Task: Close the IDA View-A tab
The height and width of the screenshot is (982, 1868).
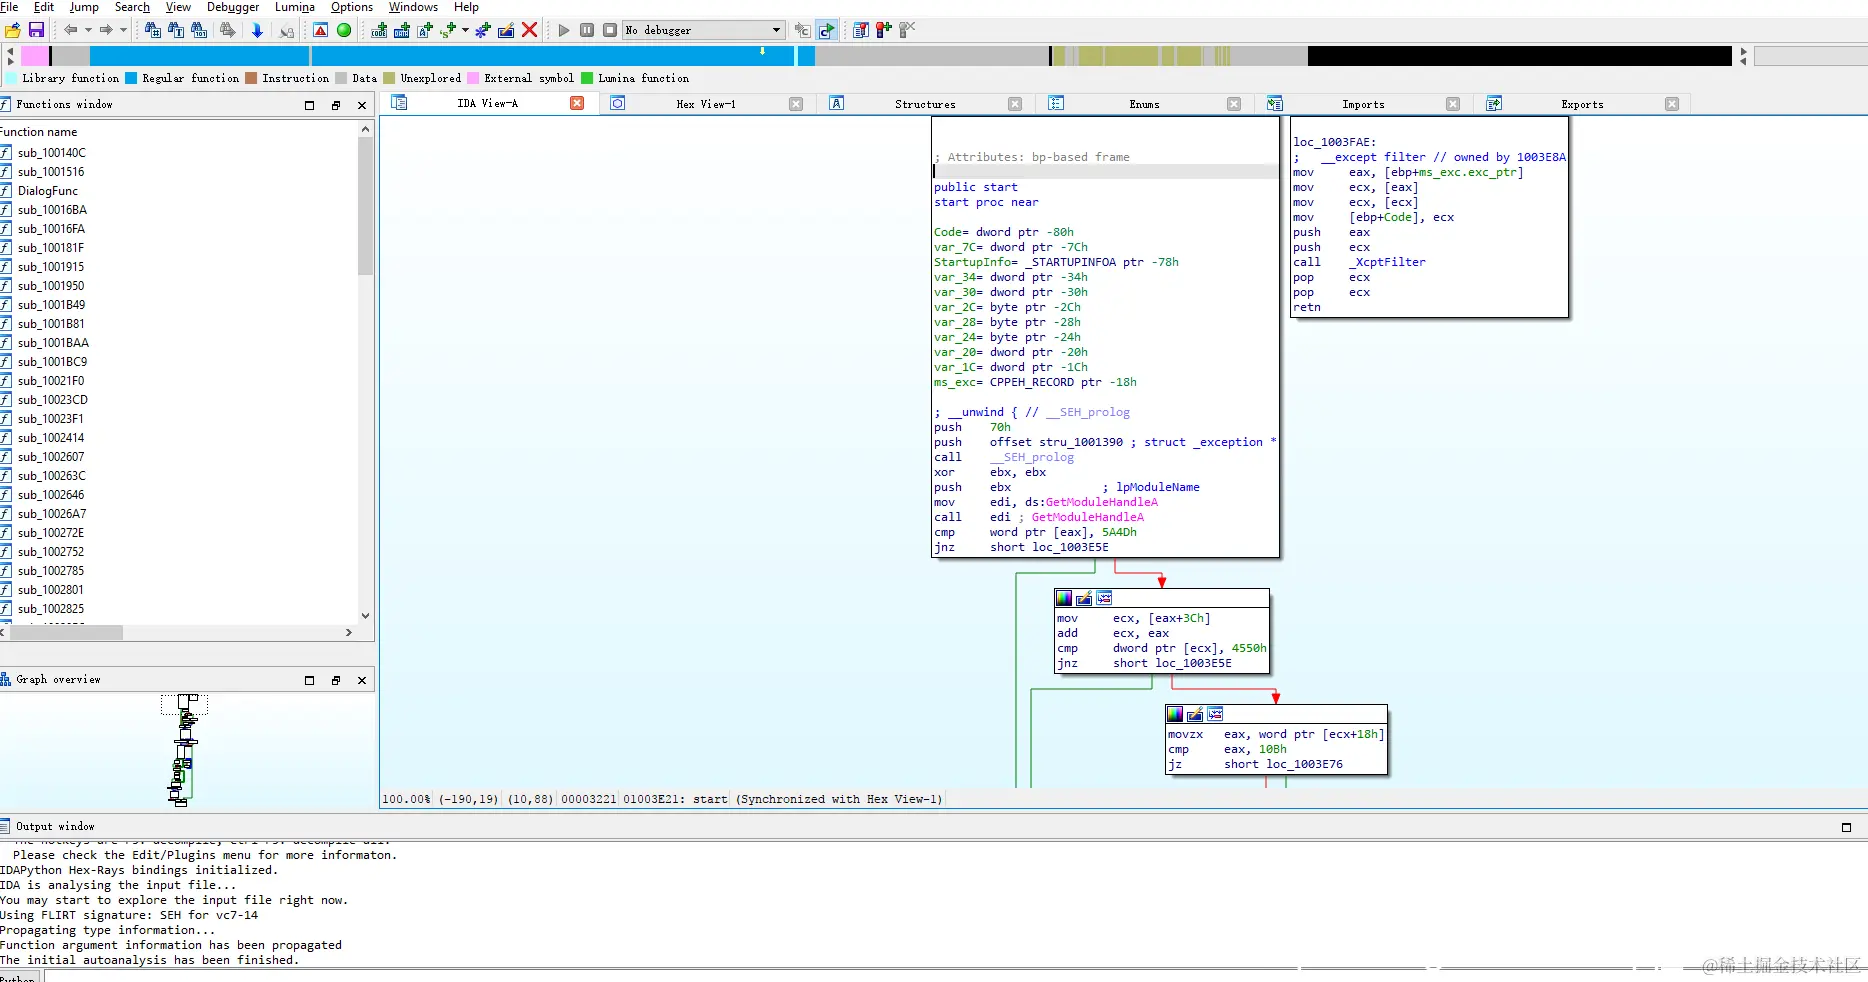Action: click(x=577, y=103)
